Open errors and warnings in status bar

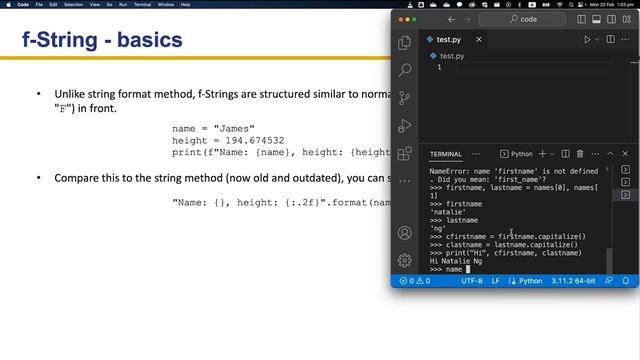click(415, 281)
